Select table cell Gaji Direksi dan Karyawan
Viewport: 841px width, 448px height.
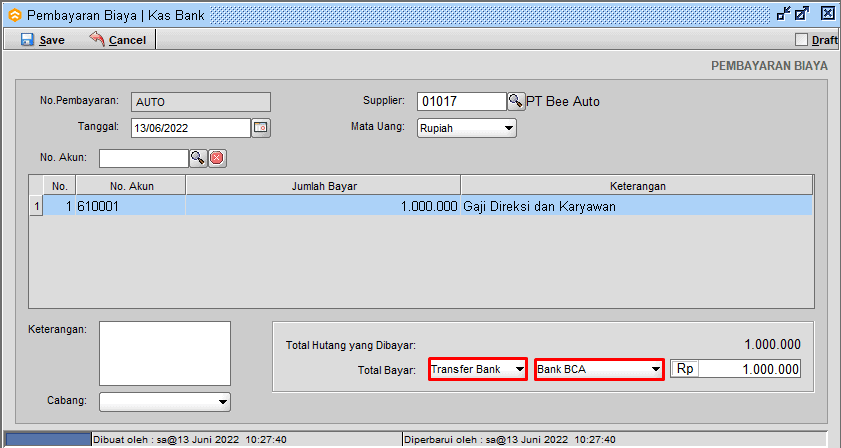click(636, 206)
